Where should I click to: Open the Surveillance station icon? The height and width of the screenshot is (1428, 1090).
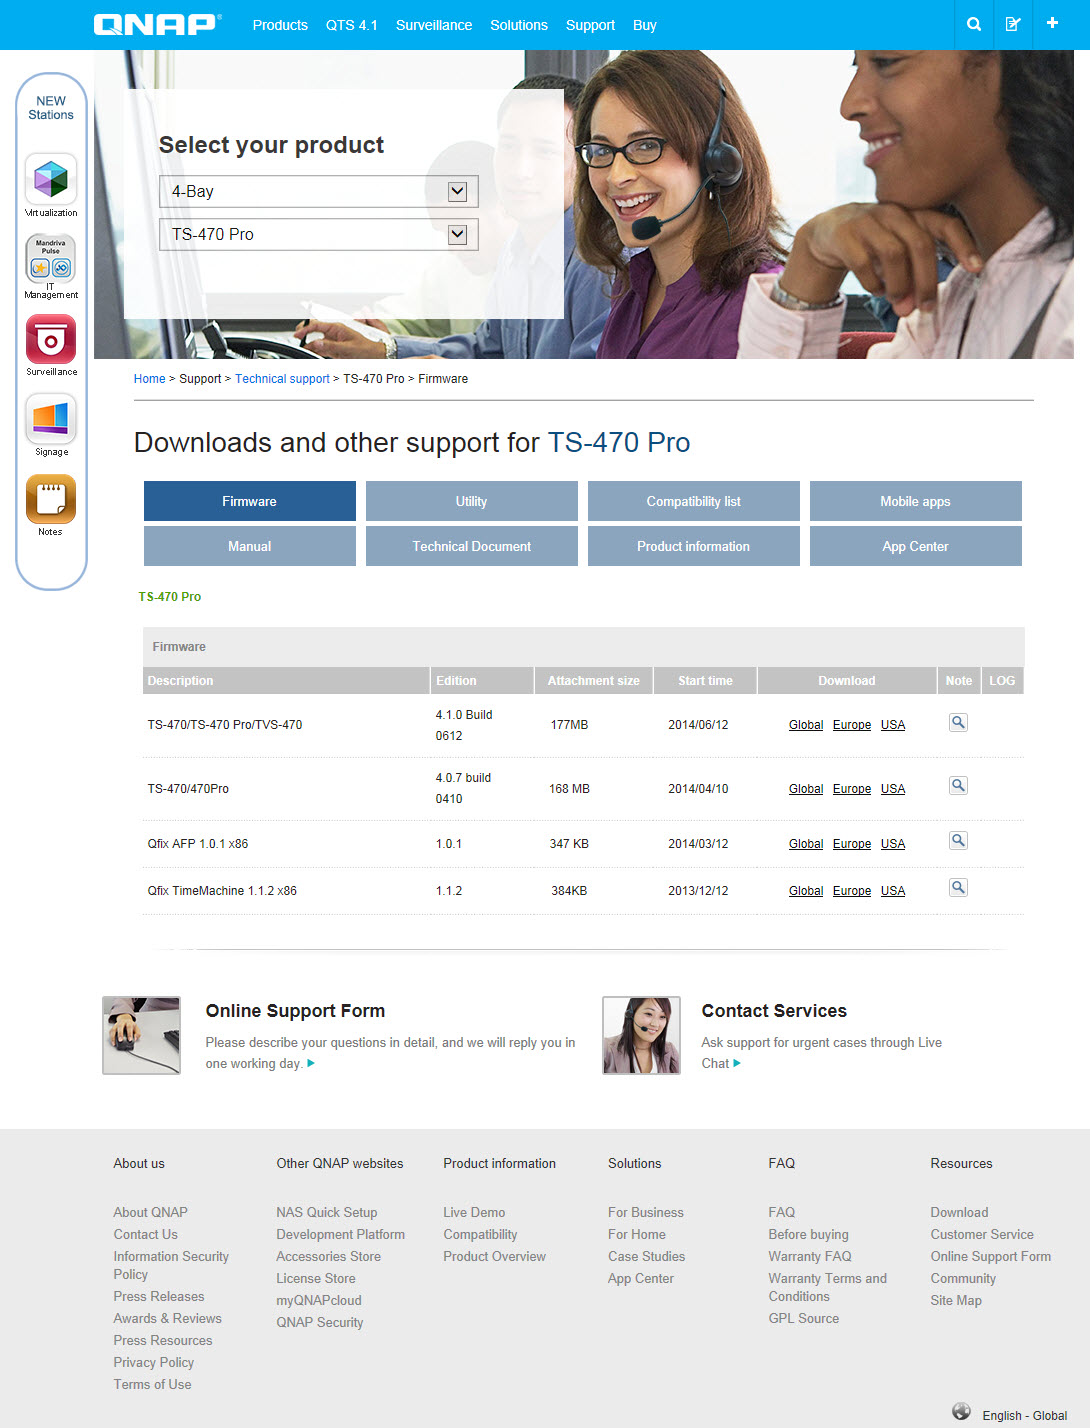[51, 340]
